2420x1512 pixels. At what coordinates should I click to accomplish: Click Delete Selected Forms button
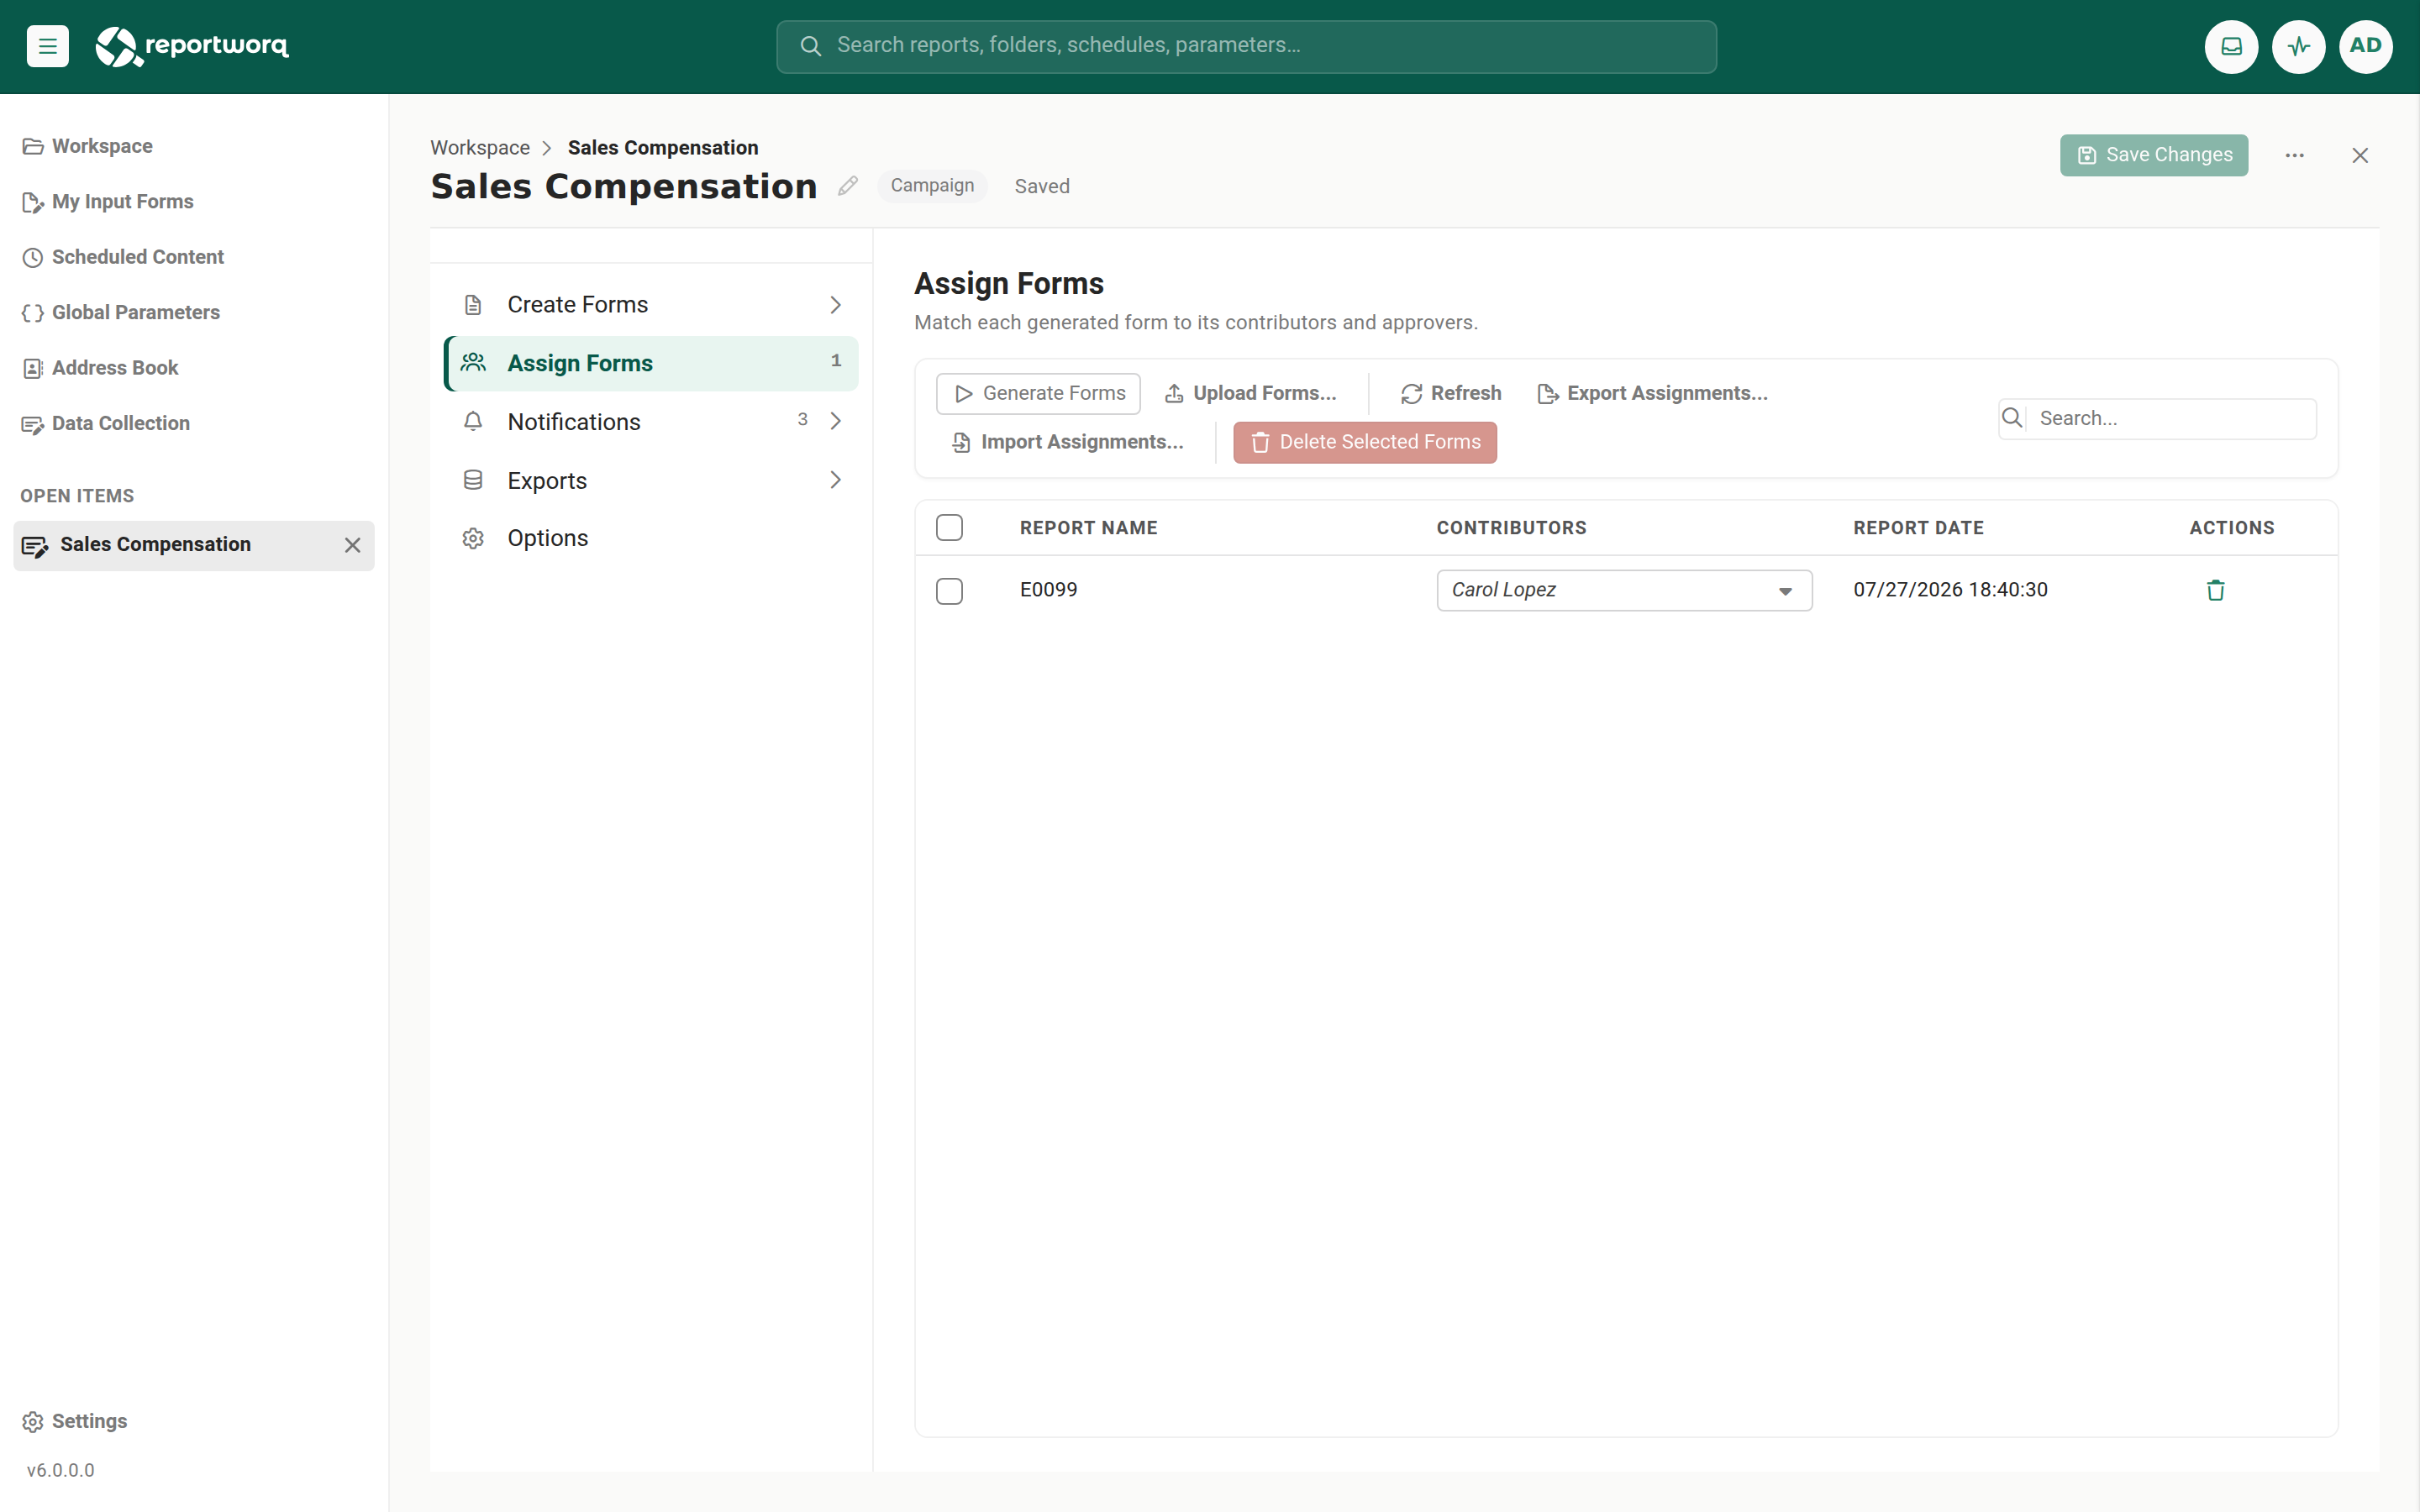point(1364,443)
